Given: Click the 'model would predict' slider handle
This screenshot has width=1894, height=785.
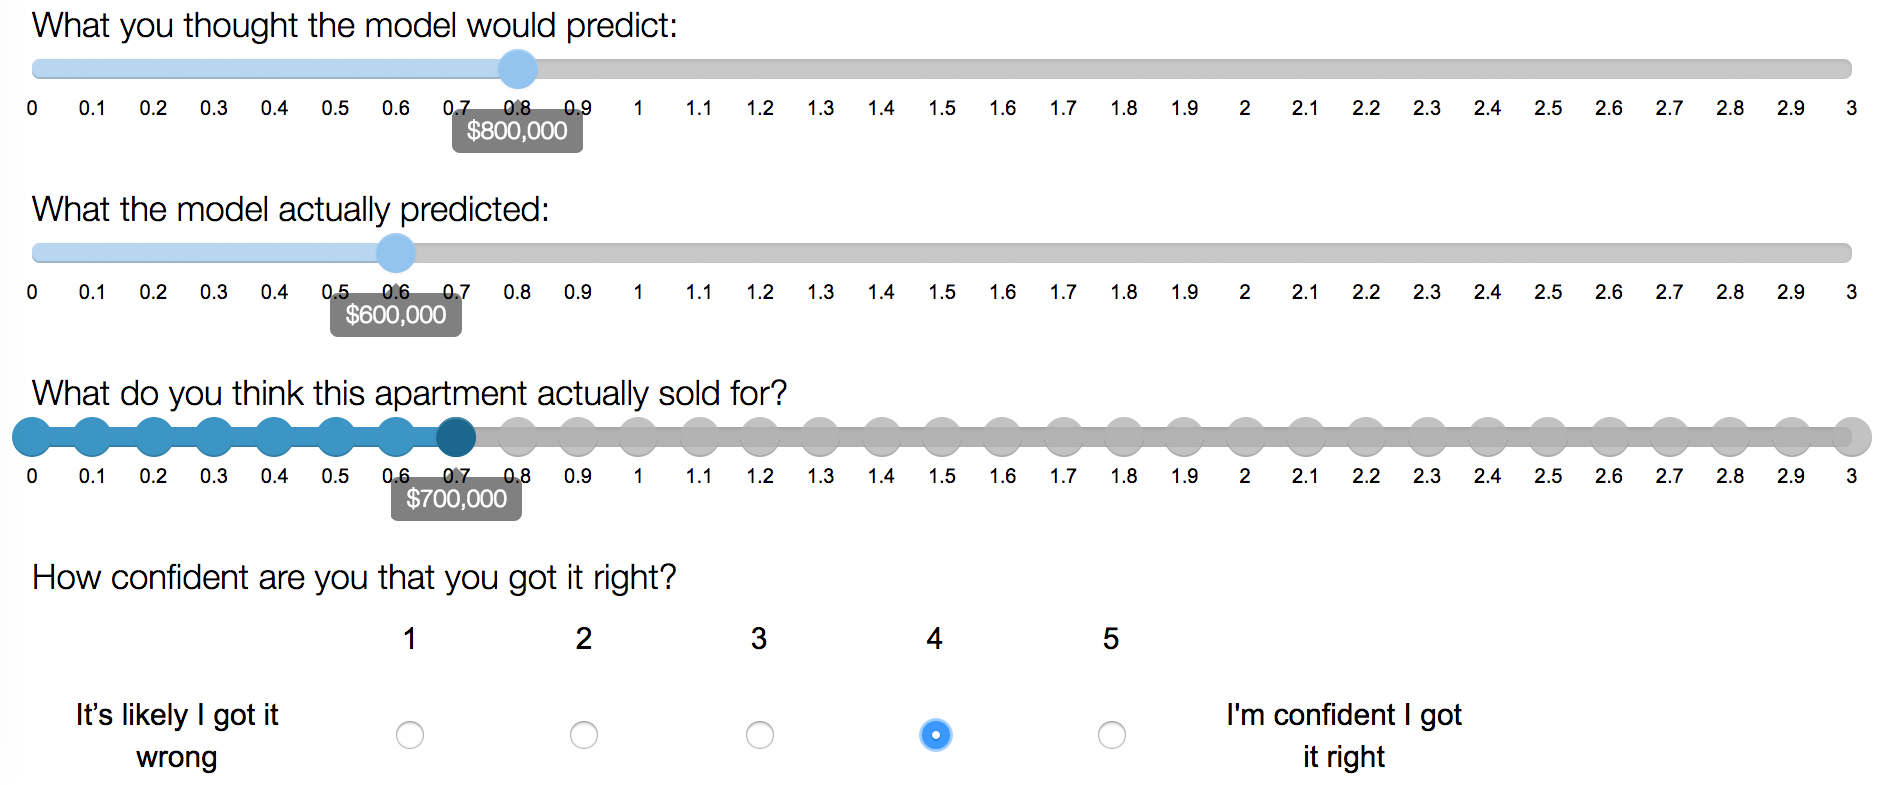Looking at the screenshot, I should coord(518,69).
